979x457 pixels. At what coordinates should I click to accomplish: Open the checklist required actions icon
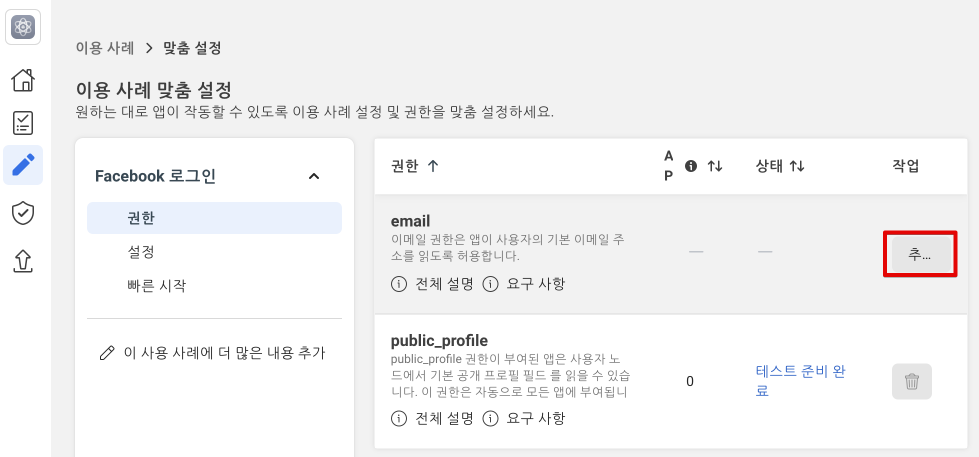point(23,123)
